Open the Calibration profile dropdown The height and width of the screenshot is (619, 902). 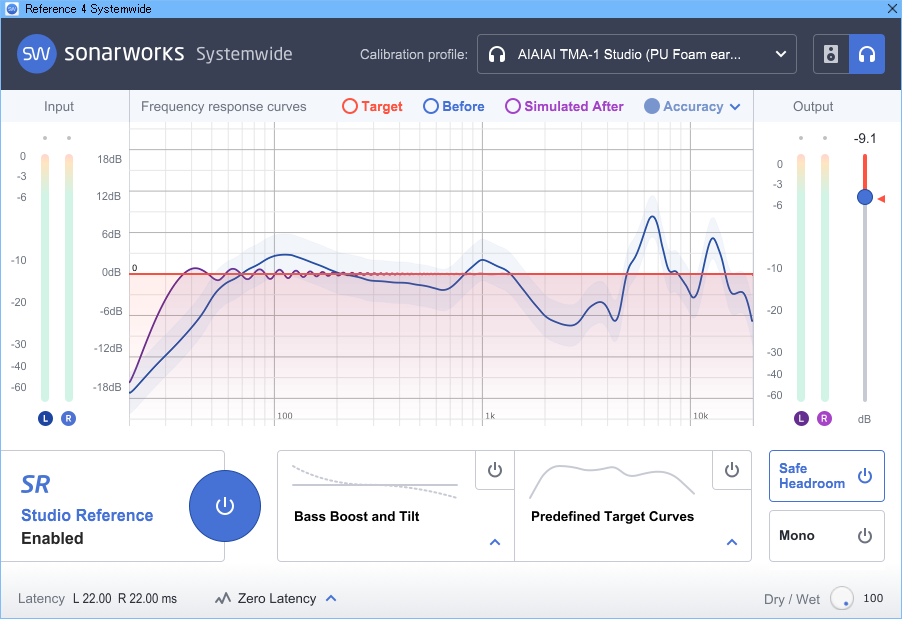[x=636, y=54]
